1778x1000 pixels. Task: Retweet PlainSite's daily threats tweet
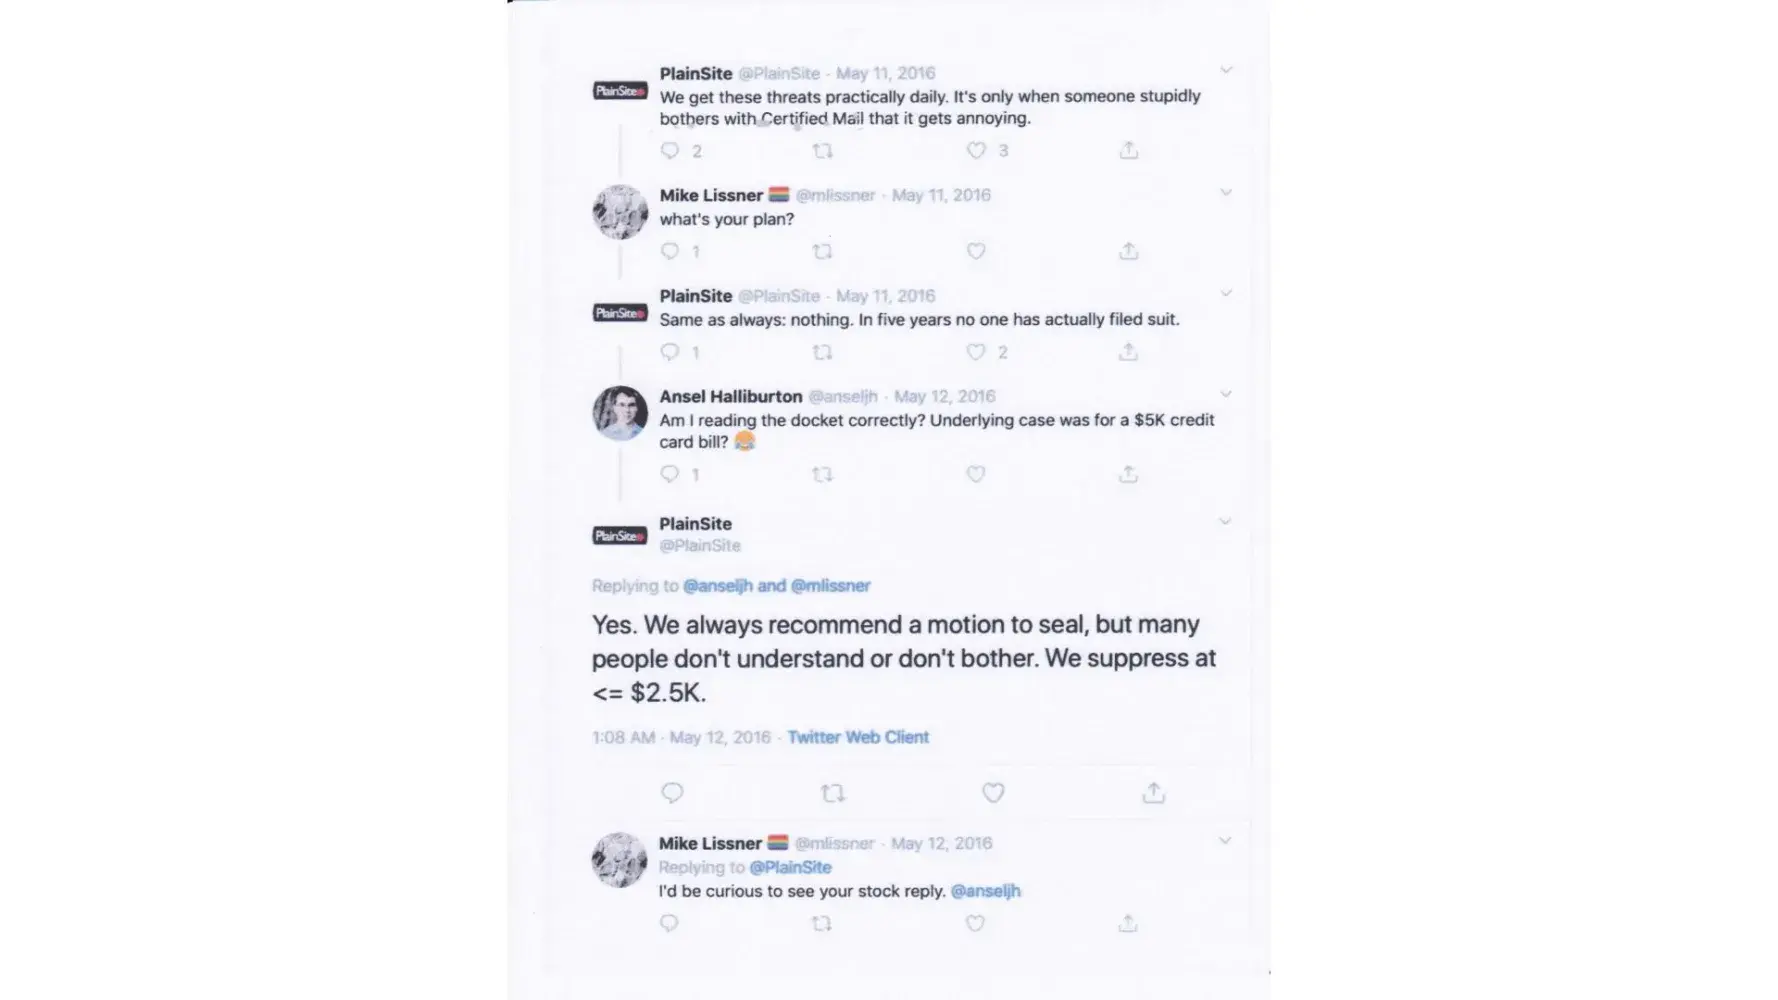(822, 151)
